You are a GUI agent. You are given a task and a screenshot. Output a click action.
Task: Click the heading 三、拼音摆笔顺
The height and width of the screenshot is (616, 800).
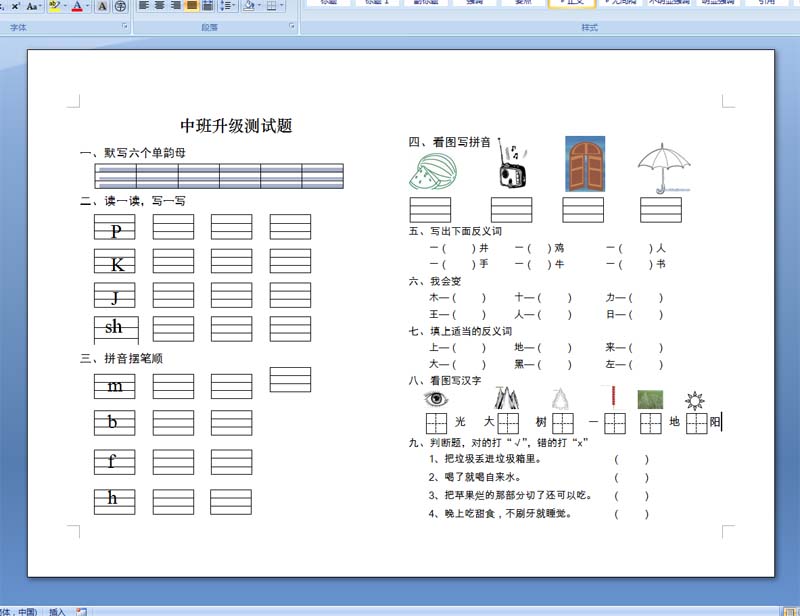[x=121, y=358]
